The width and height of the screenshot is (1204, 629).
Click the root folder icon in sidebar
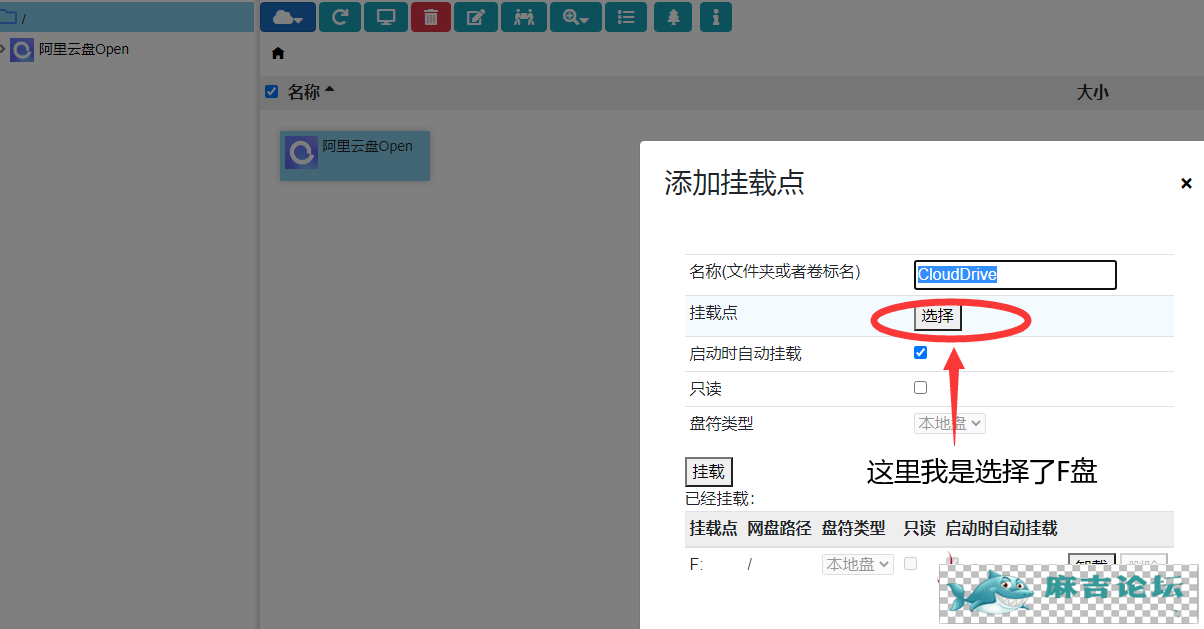(x=8, y=17)
